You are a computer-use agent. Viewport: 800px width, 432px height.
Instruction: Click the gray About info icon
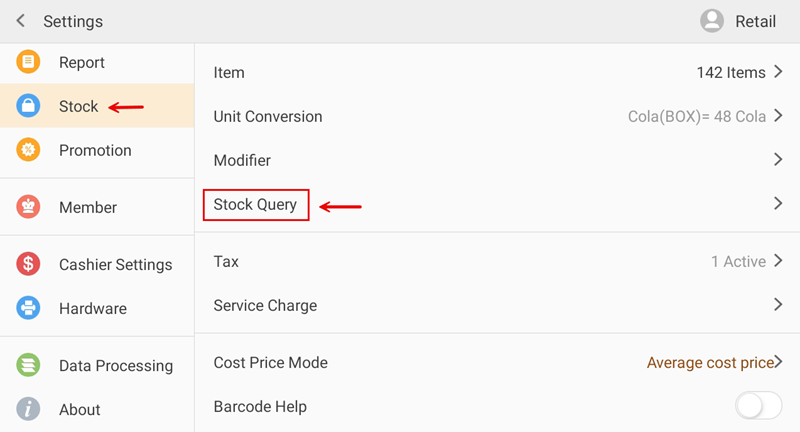click(x=28, y=409)
